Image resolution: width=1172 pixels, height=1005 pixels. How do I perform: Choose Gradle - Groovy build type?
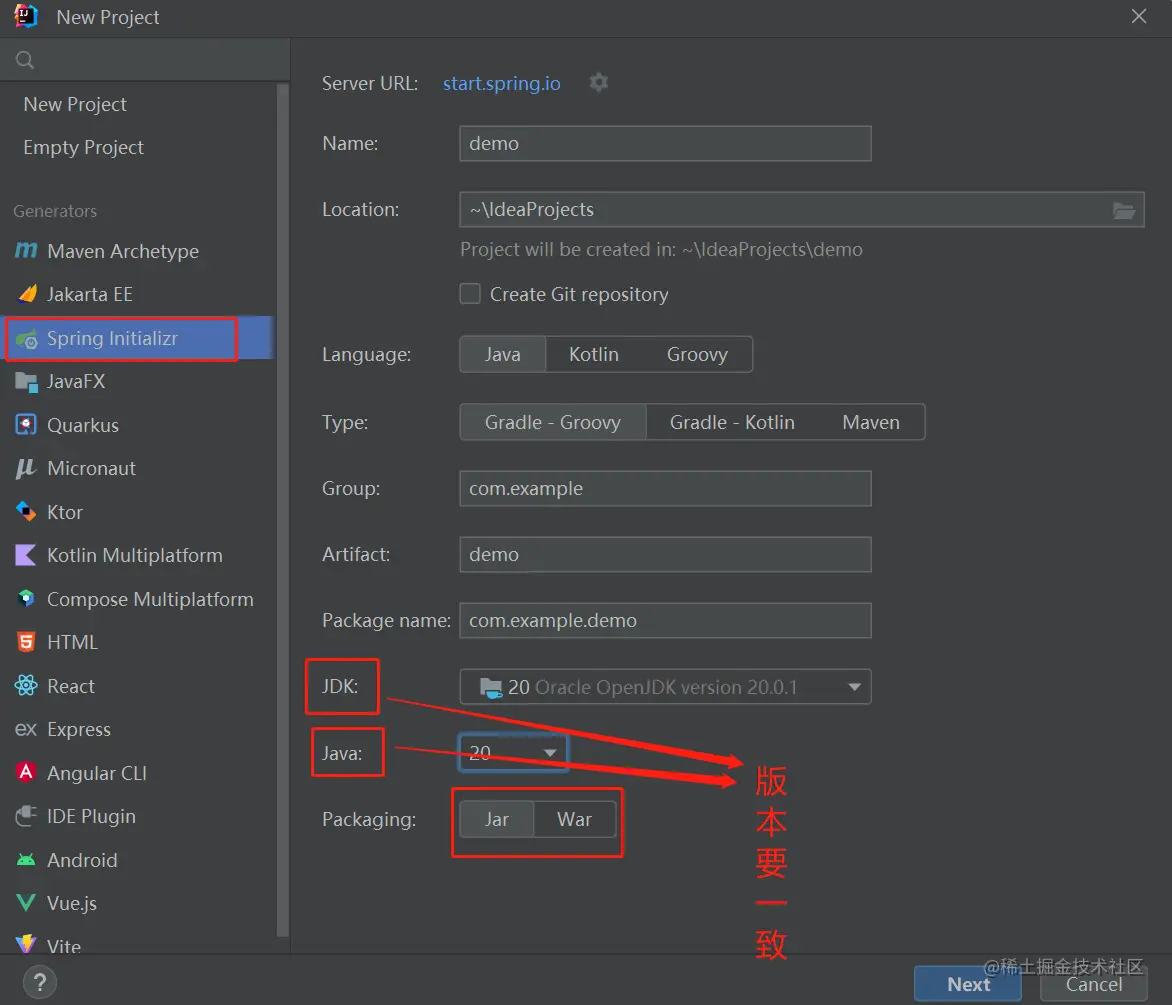click(552, 422)
